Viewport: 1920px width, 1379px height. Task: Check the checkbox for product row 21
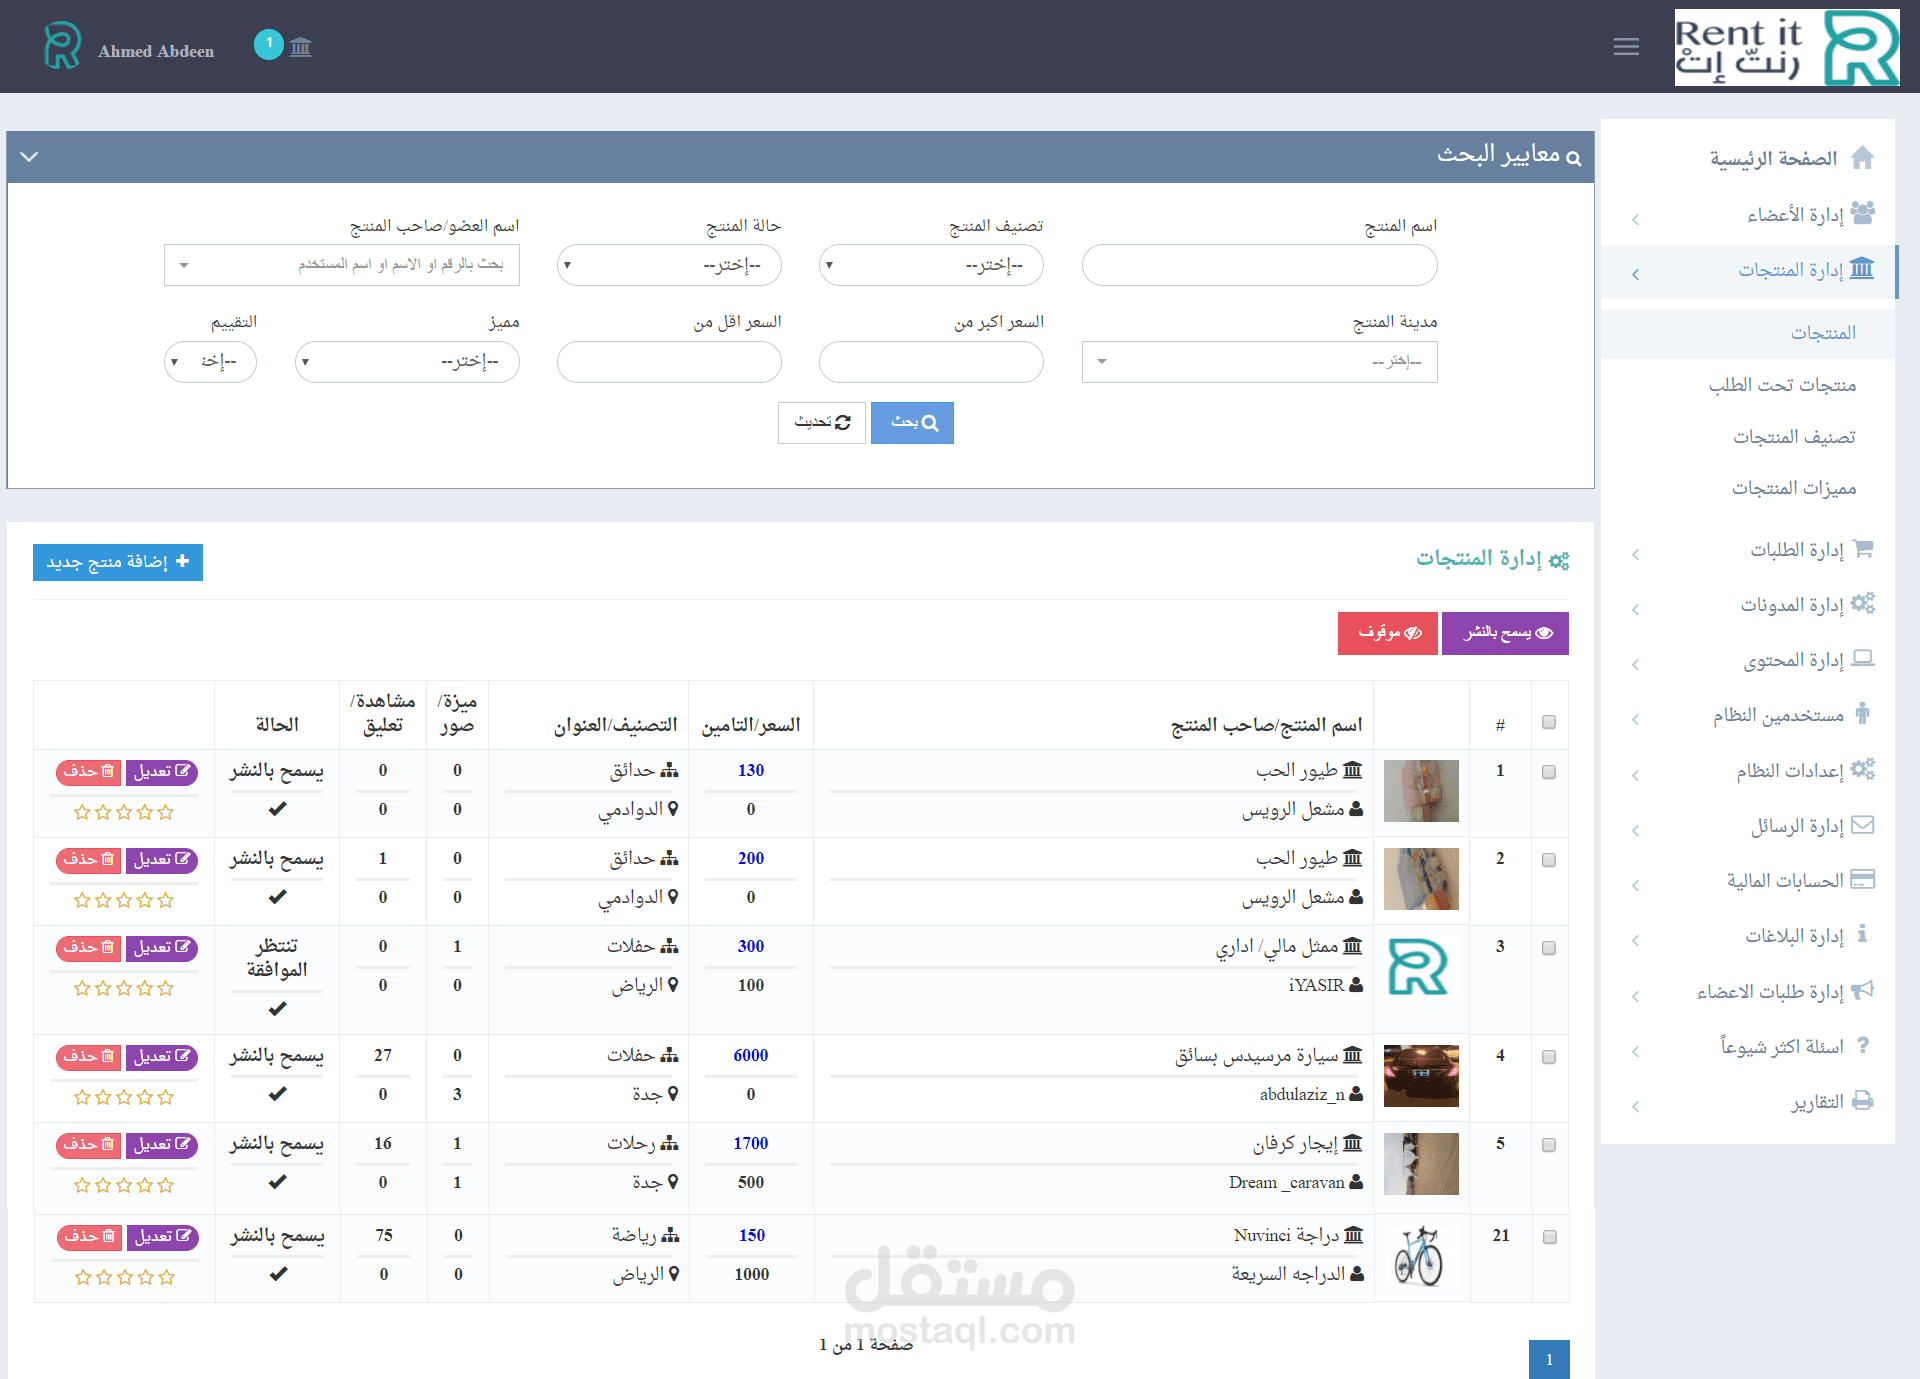(1550, 1237)
